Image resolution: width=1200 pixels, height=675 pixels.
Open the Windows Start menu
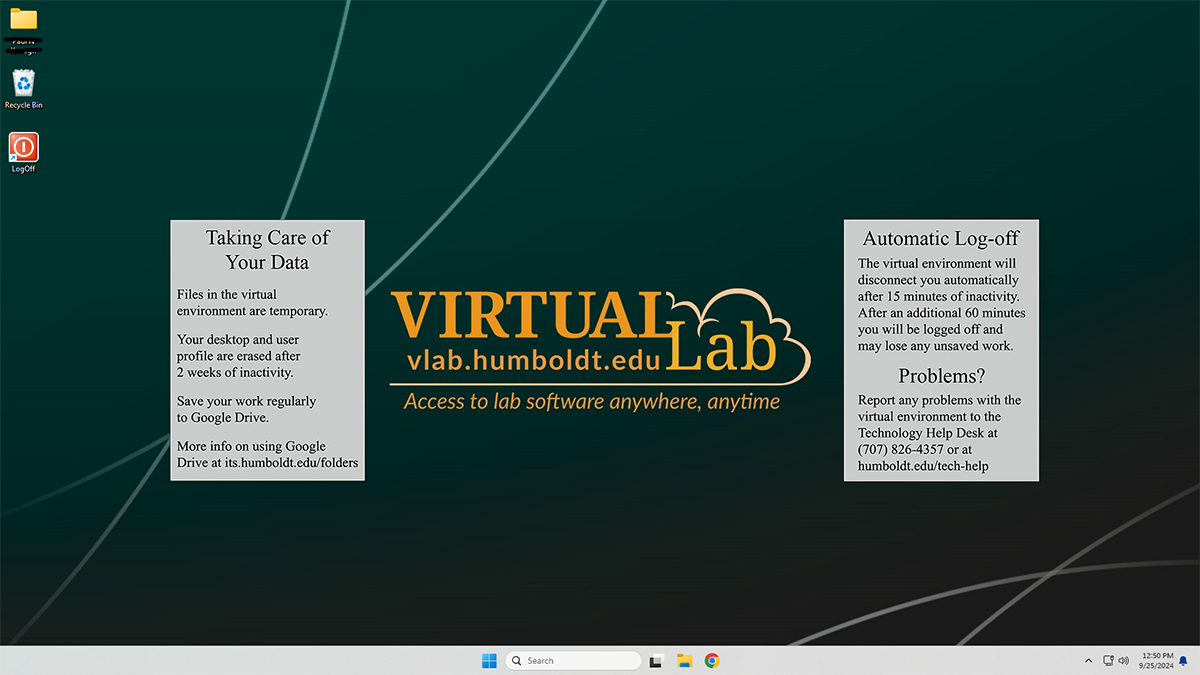[489, 660]
